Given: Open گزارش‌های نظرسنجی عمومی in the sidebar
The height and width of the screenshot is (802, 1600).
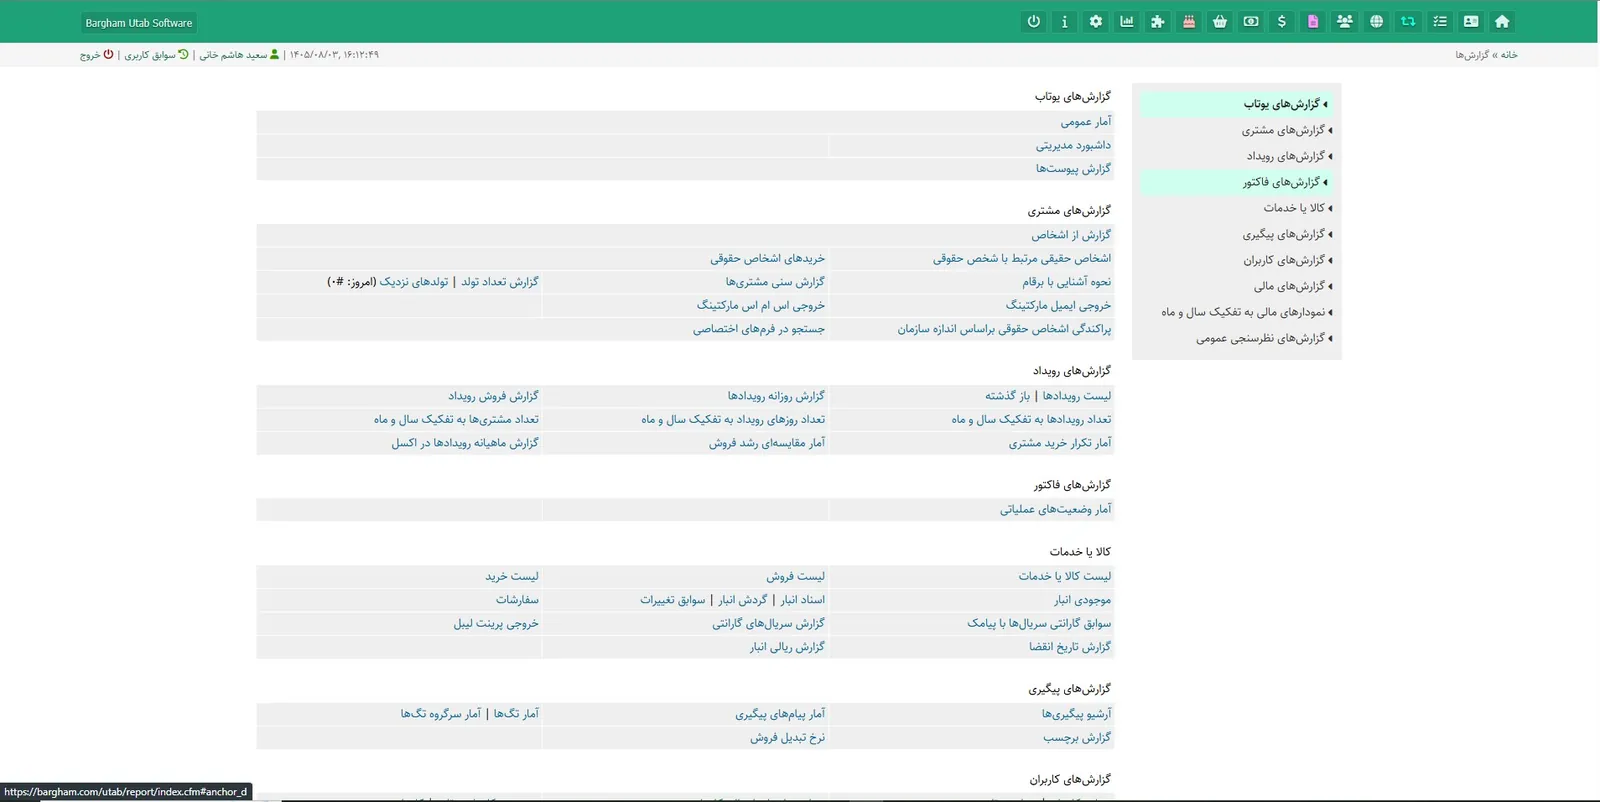Looking at the screenshot, I should click(x=1264, y=338).
